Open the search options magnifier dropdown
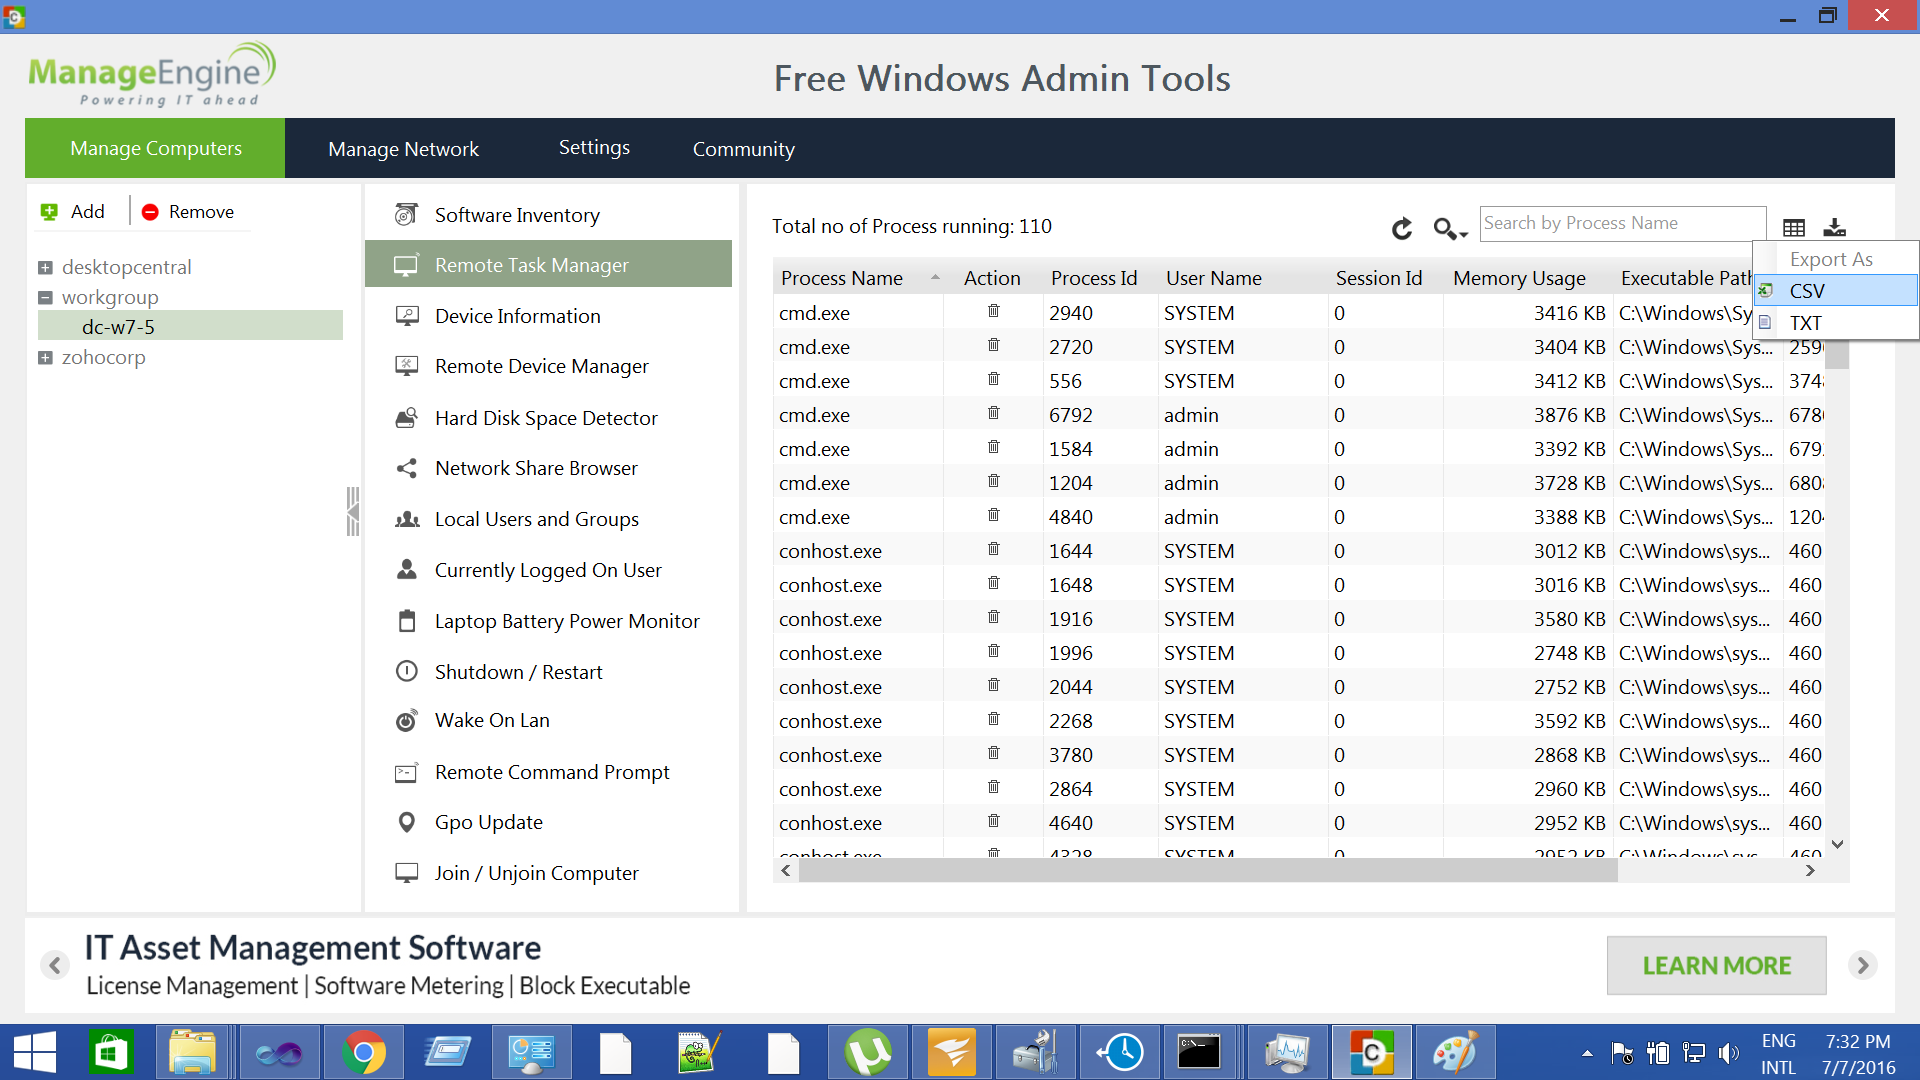The height and width of the screenshot is (1080, 1920). [x=1450, y=228]
